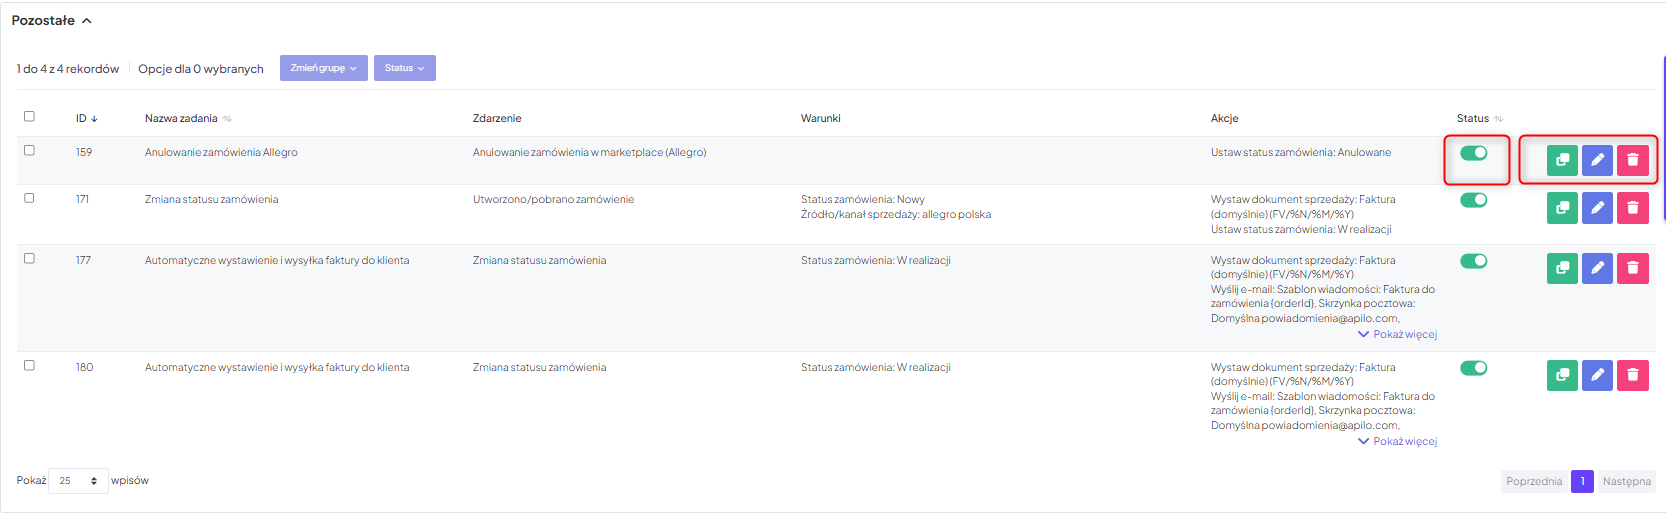Open the Zmień grupę dropdown
Viewport: 1666px width, 517px height.
323,68
